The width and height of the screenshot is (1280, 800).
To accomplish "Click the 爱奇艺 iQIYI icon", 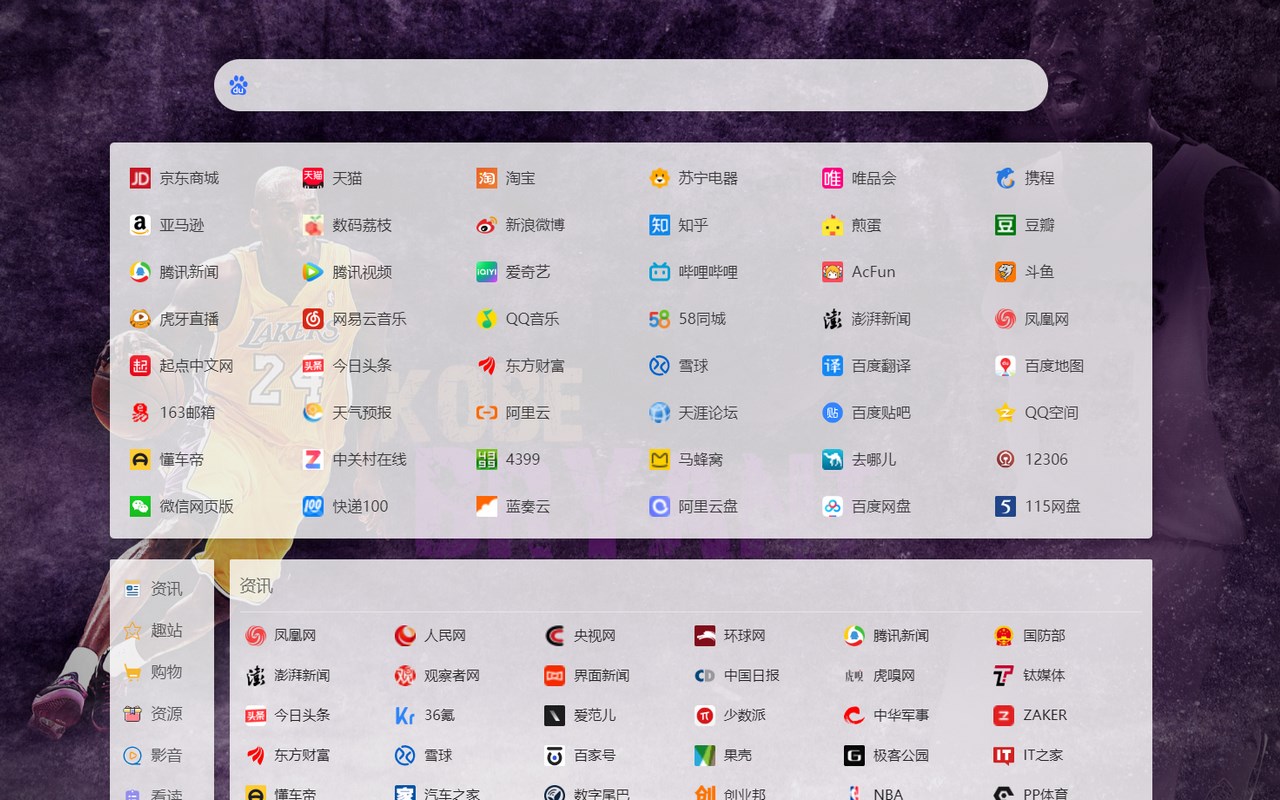I will click(486, 272).
